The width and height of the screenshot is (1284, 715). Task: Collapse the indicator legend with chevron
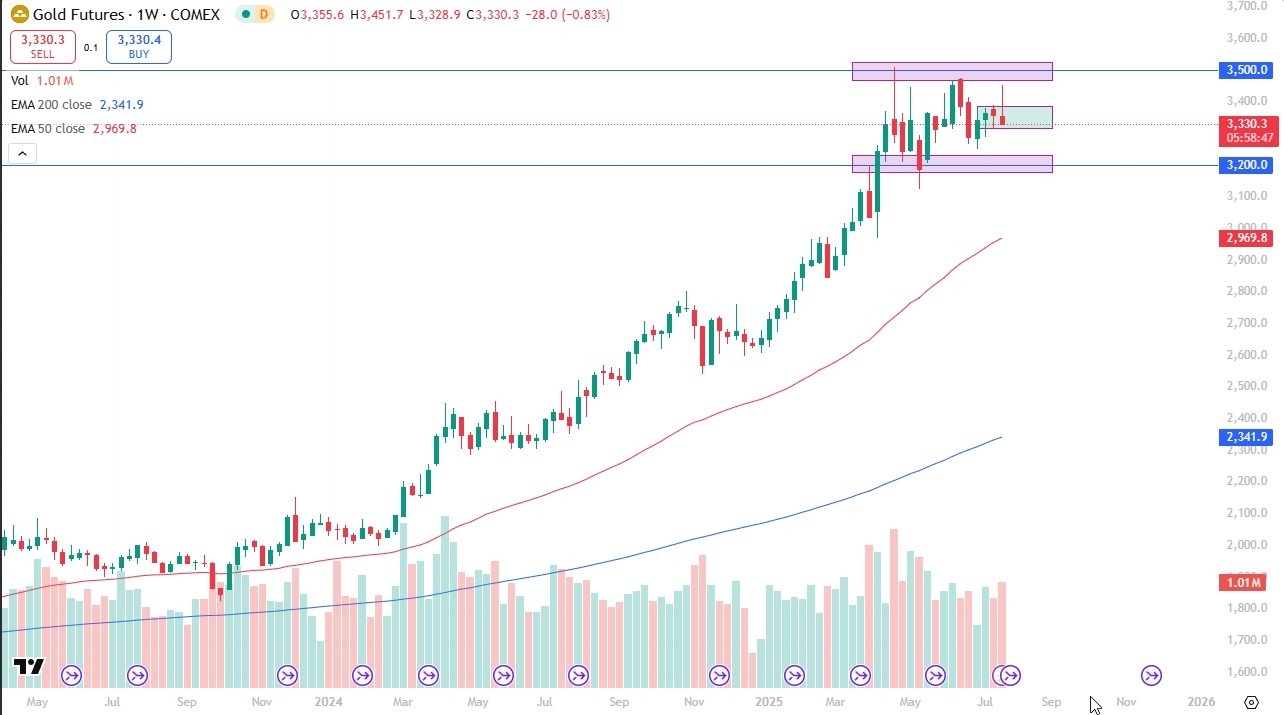pos(21,153)
